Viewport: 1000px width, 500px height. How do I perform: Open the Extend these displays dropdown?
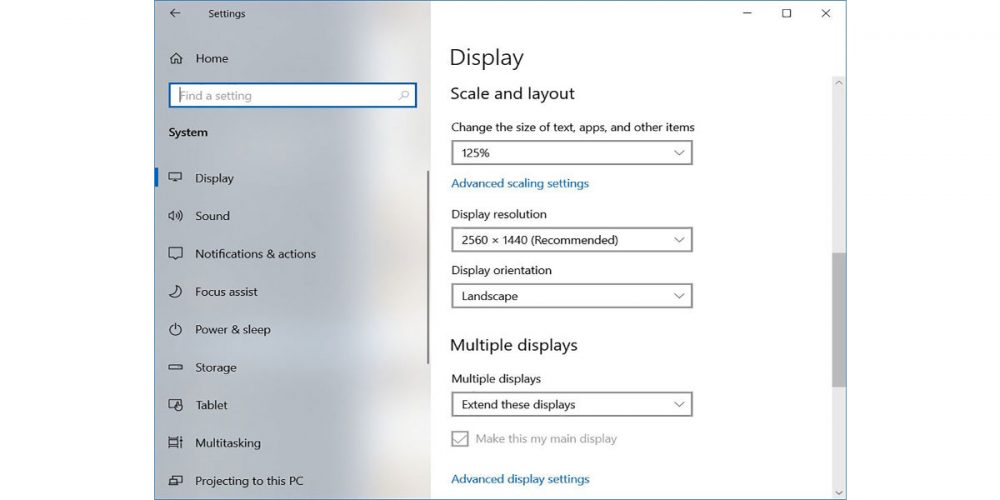coord(571,405)
